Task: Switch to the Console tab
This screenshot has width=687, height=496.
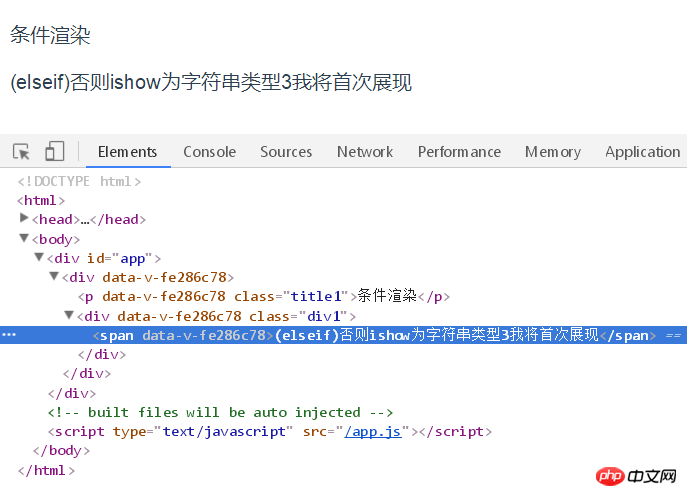Action: coord(209,152)
